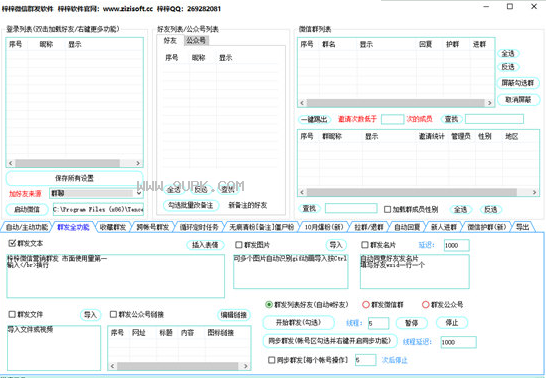Click 全选 under the friend list
546x378 pixels.
click(174, 189)
